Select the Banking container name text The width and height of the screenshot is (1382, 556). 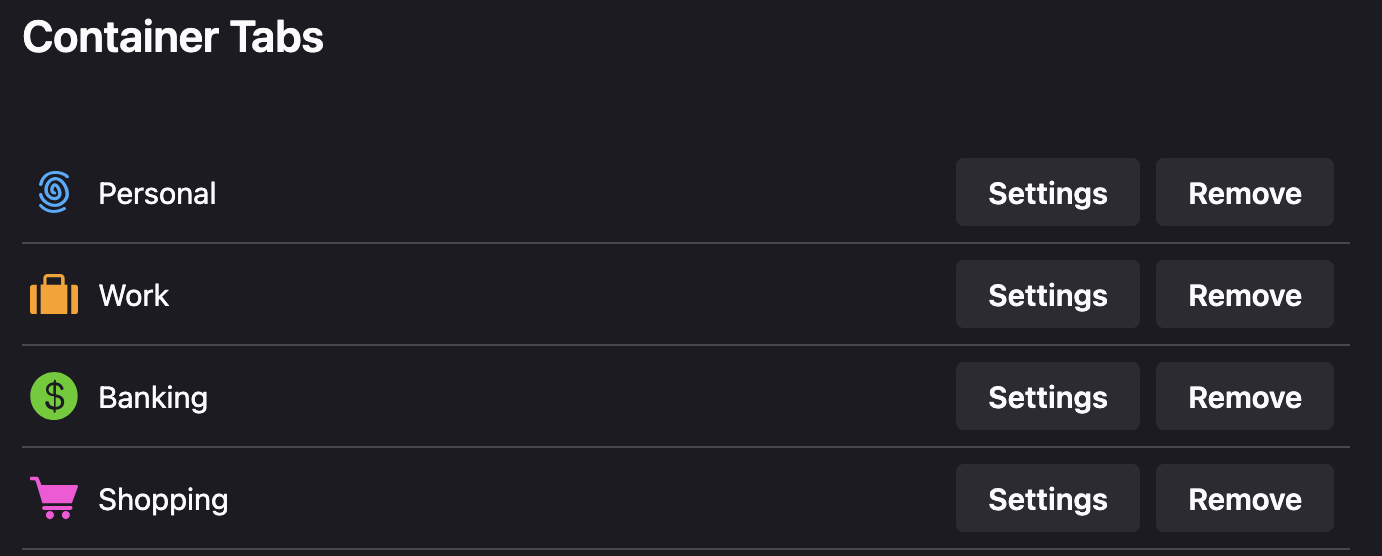click(153, 397)
